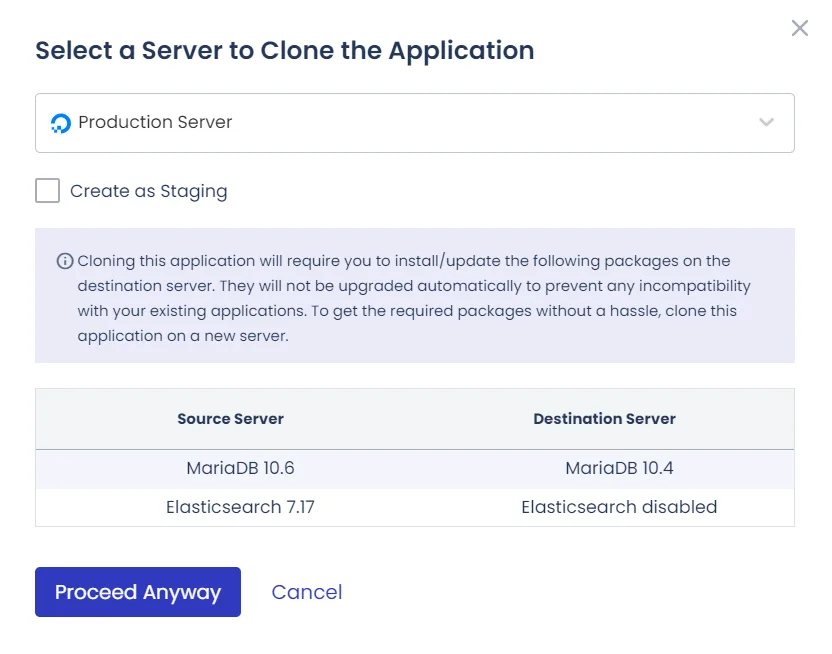The height and width of the screenshot is (654, 832).
Task: Cancel the cloning operation
Action: click(307, 592)
